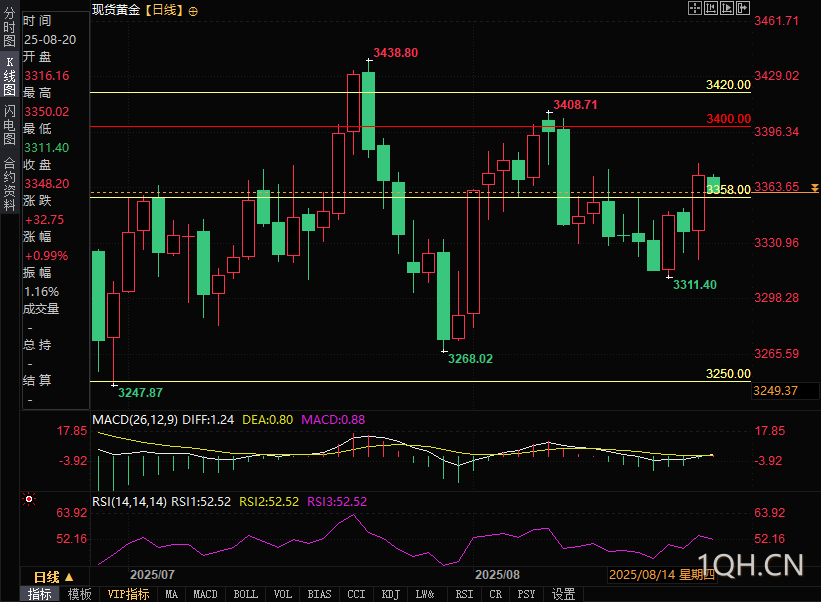Click the red sun icon beside the RSI panel
The image size is (821, 602).
pyautogui.click(x=29, y=499)
